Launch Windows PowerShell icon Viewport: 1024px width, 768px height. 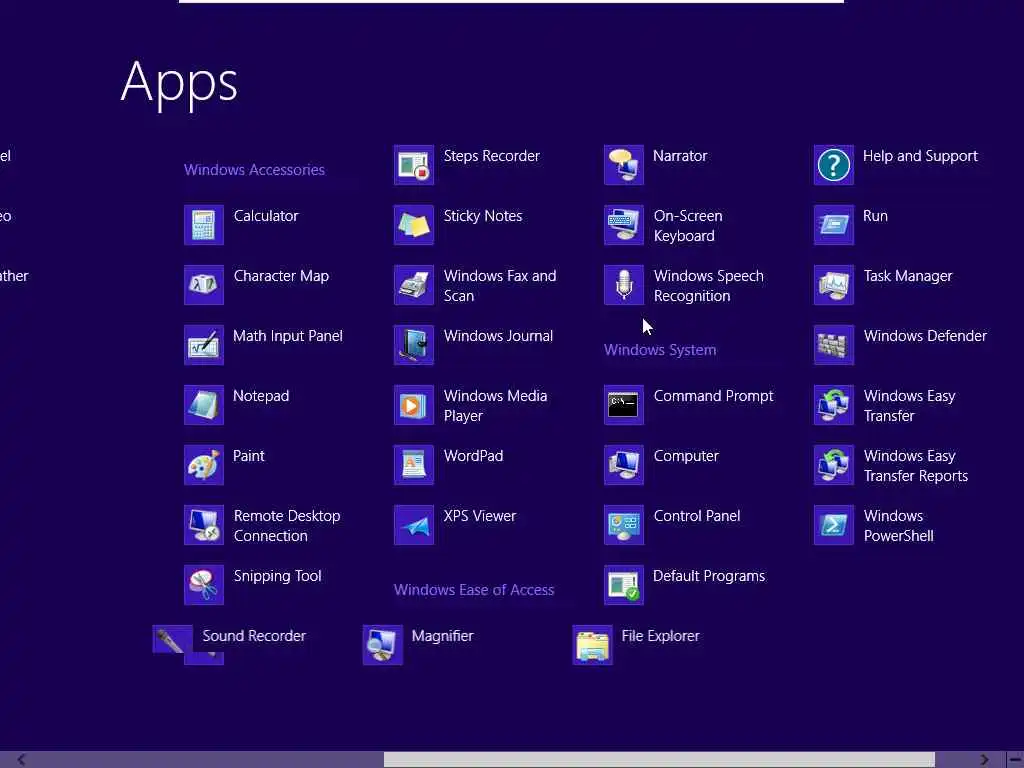pos(834,525)
